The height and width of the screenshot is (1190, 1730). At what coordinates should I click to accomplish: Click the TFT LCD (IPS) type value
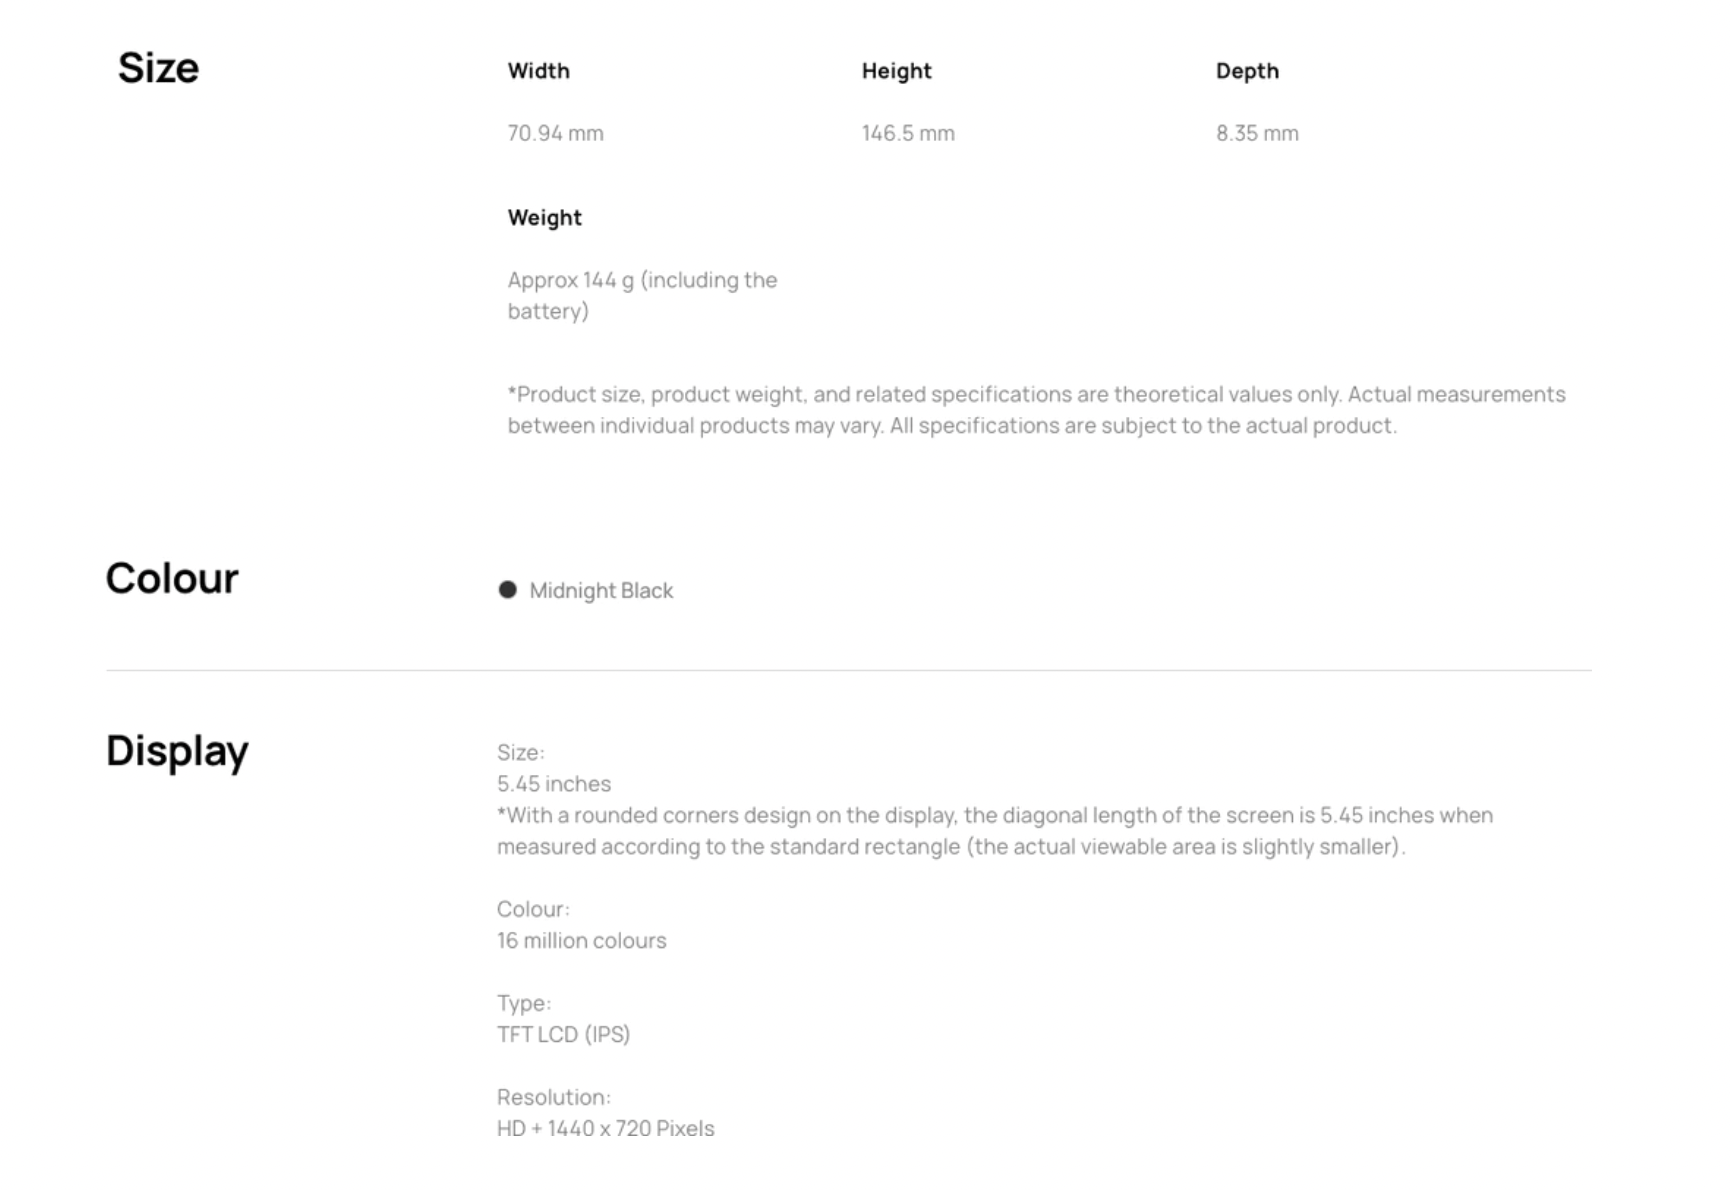point(563,1035)
